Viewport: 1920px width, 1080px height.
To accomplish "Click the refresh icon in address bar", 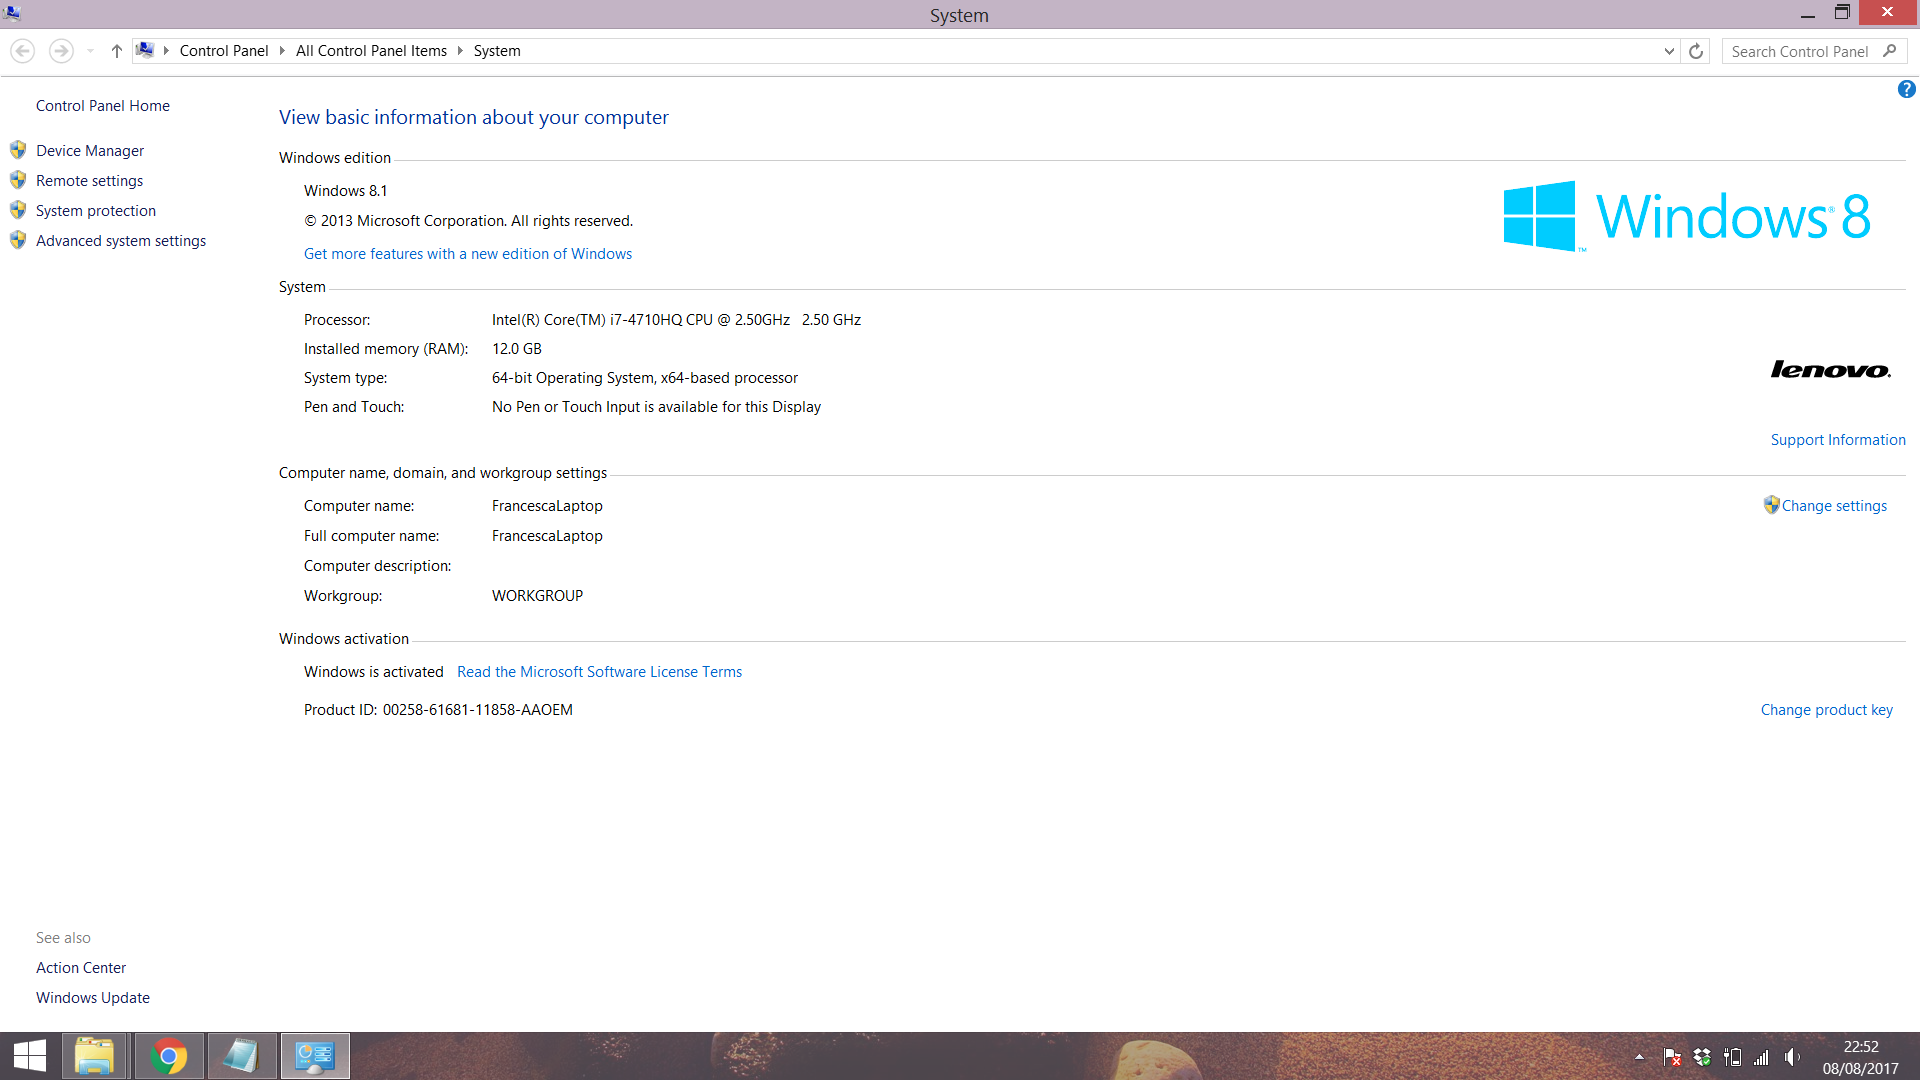I will [1696, 51].
